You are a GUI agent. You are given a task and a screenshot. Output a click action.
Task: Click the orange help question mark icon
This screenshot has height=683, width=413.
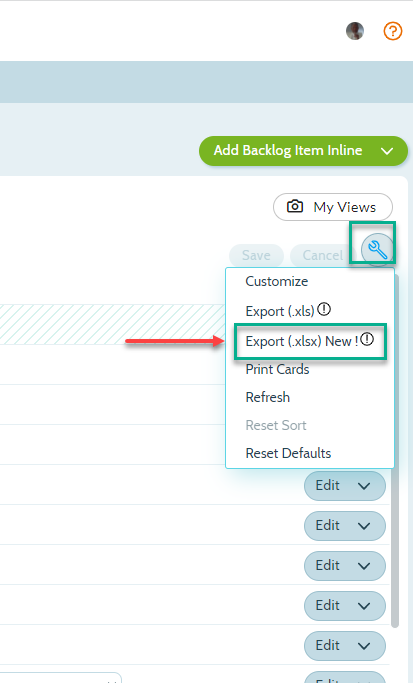point(393,31)
